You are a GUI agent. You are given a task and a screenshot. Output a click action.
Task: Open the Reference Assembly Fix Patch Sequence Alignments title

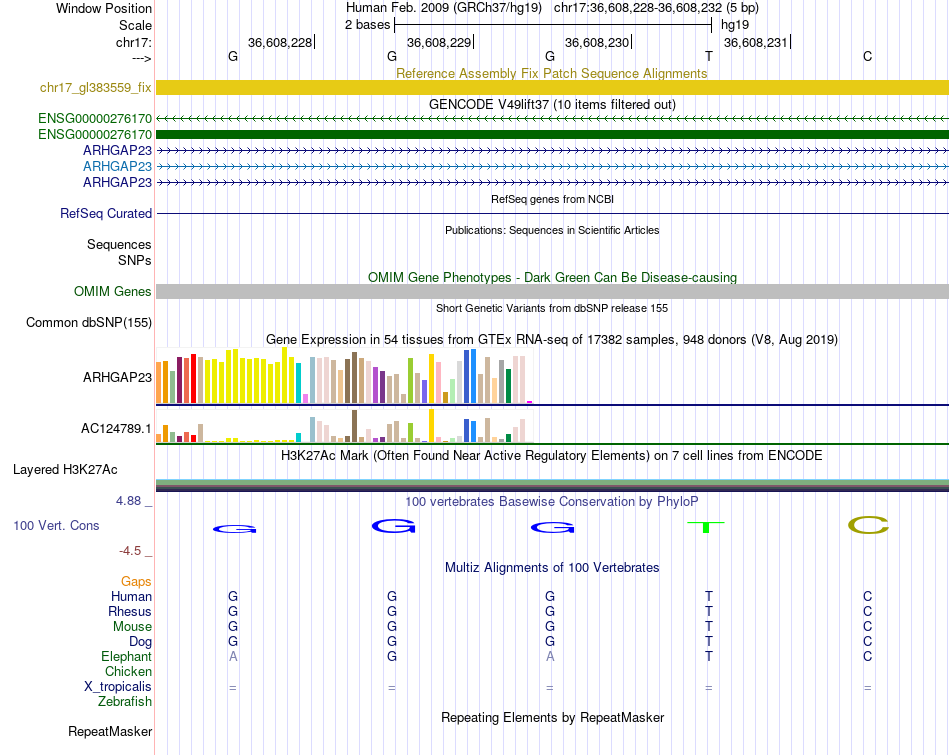click(551, 73)
